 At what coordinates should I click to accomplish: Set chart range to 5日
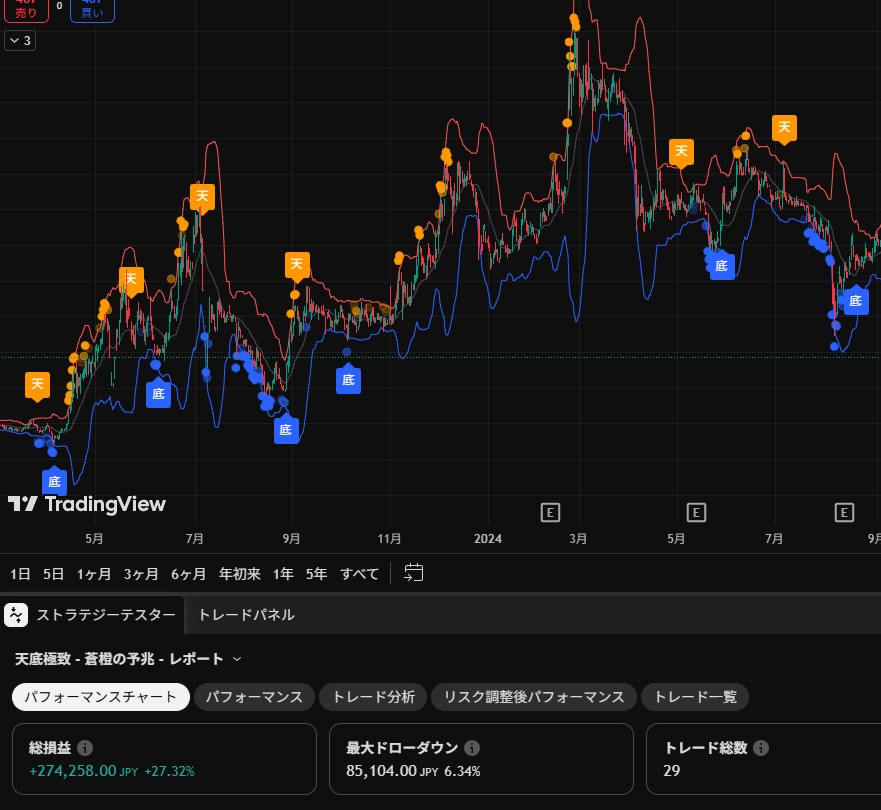(x=53, y=574)
